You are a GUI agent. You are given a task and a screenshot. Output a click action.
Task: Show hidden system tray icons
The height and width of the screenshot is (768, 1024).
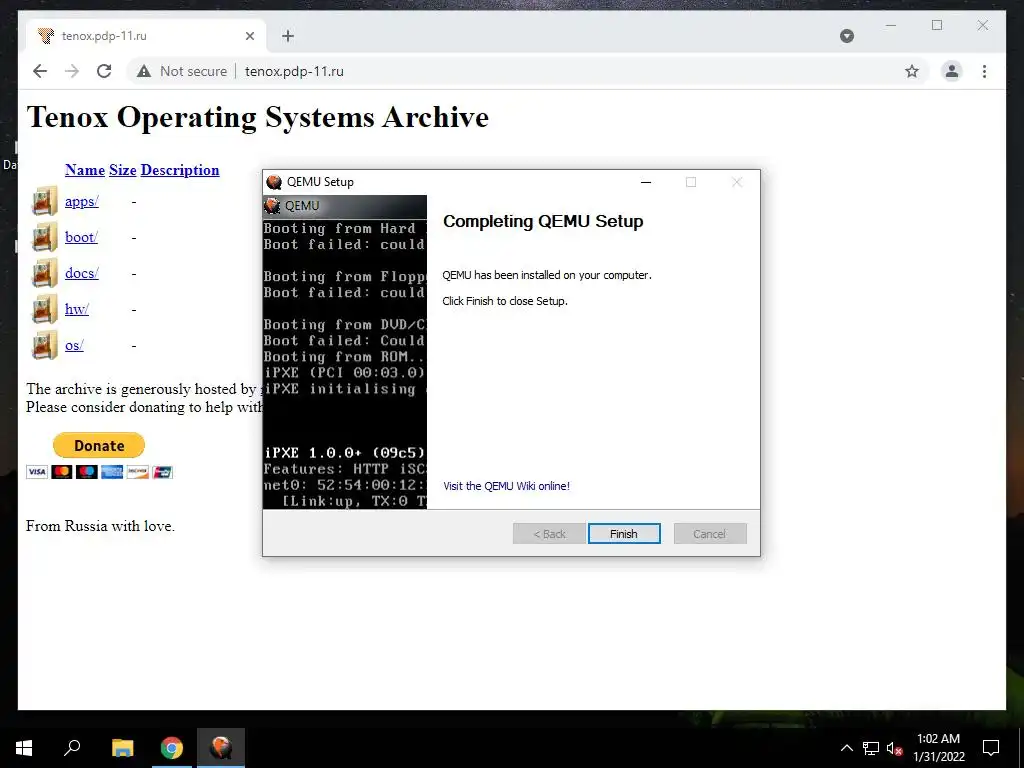tap(846, 748)
